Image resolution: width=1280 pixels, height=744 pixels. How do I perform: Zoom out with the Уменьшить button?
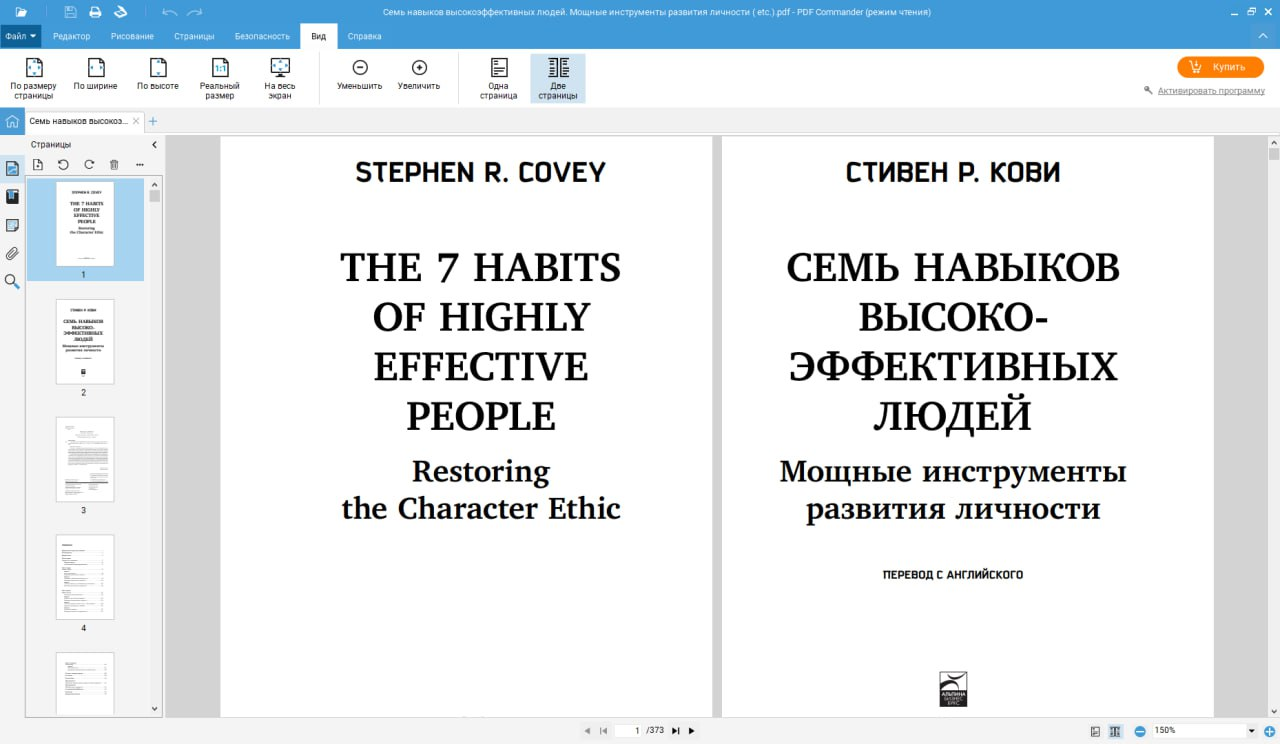click(x=360, y=75)
